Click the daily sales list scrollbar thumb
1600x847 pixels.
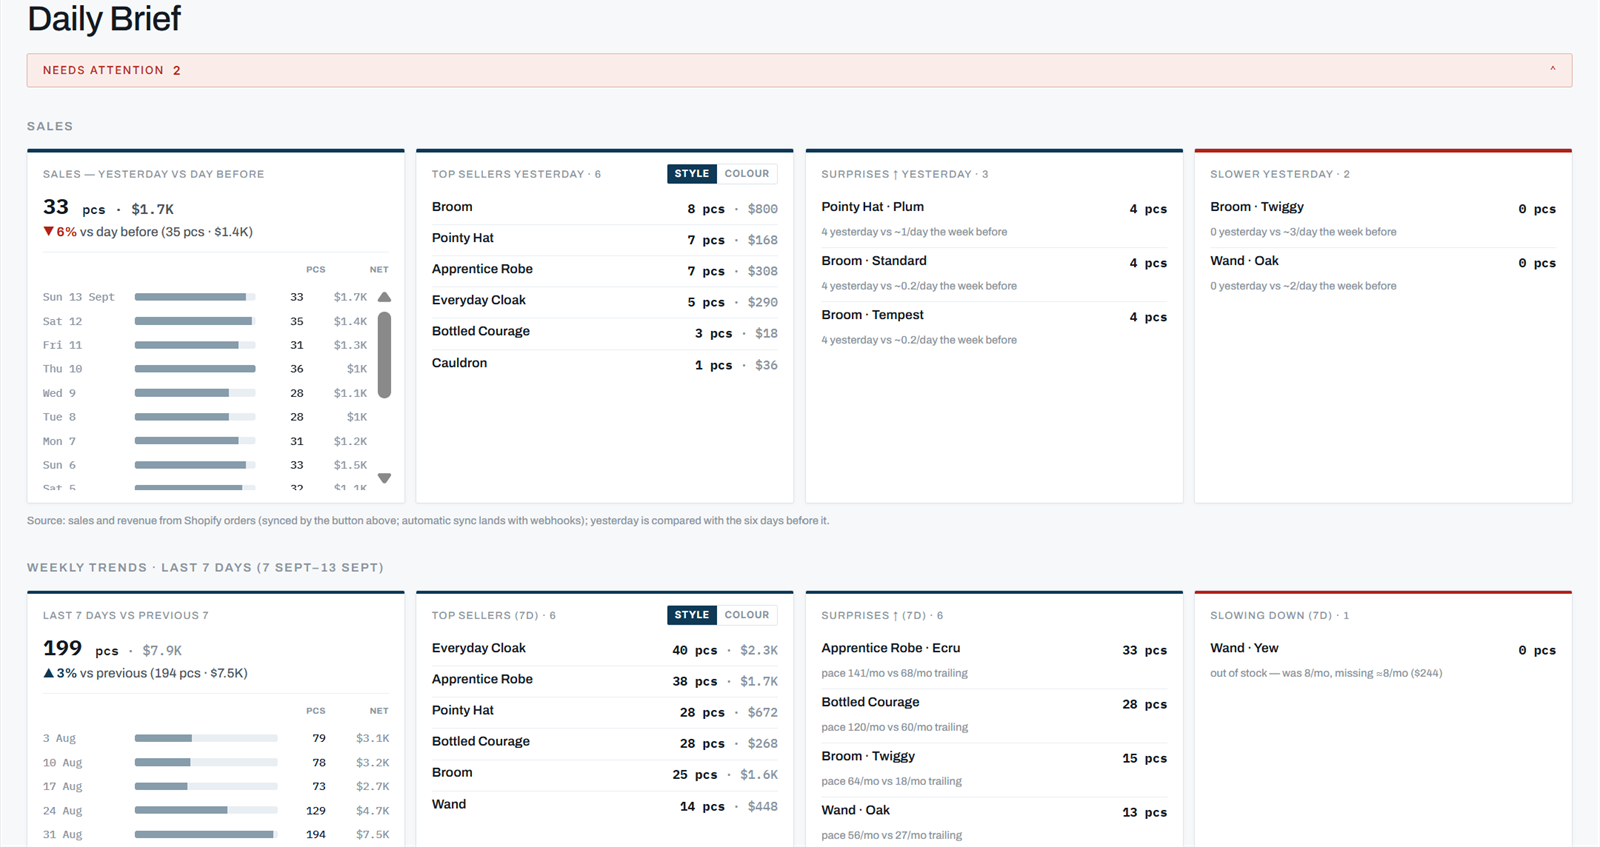pyautogui.click(x=384, y=355)
